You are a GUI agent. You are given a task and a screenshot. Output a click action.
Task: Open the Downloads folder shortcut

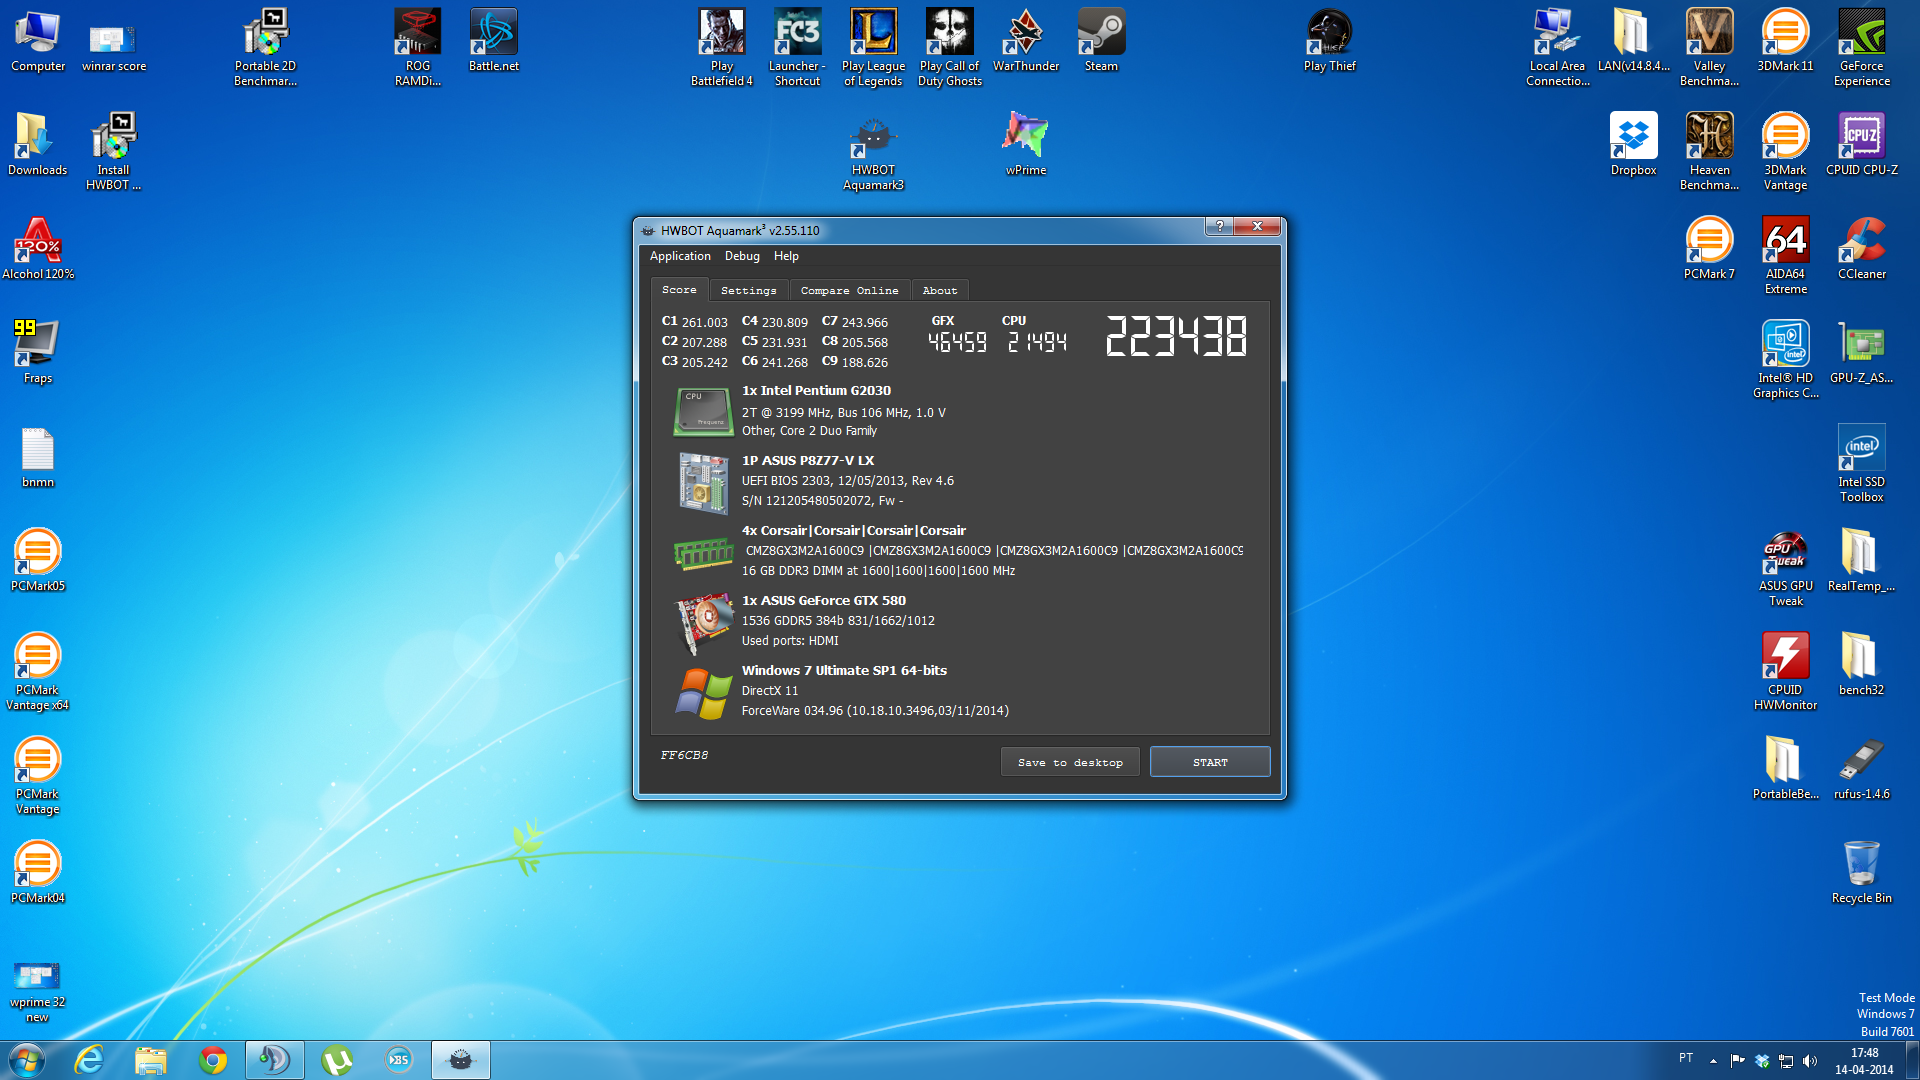point(38,144)
